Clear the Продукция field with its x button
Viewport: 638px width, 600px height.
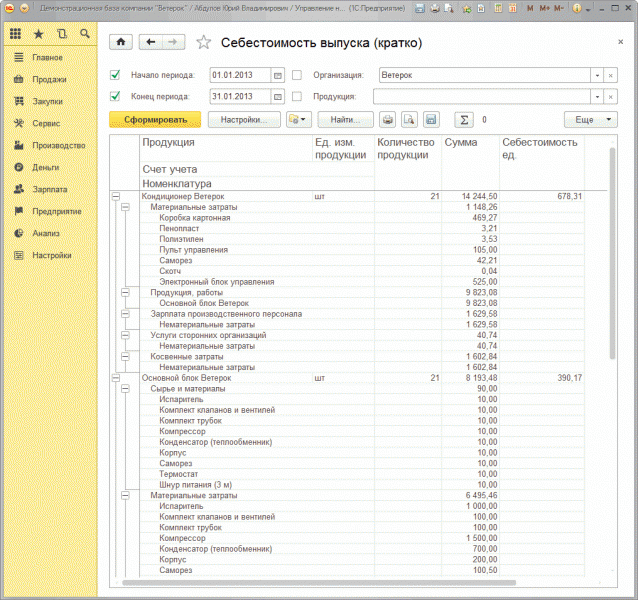[611, 97]
